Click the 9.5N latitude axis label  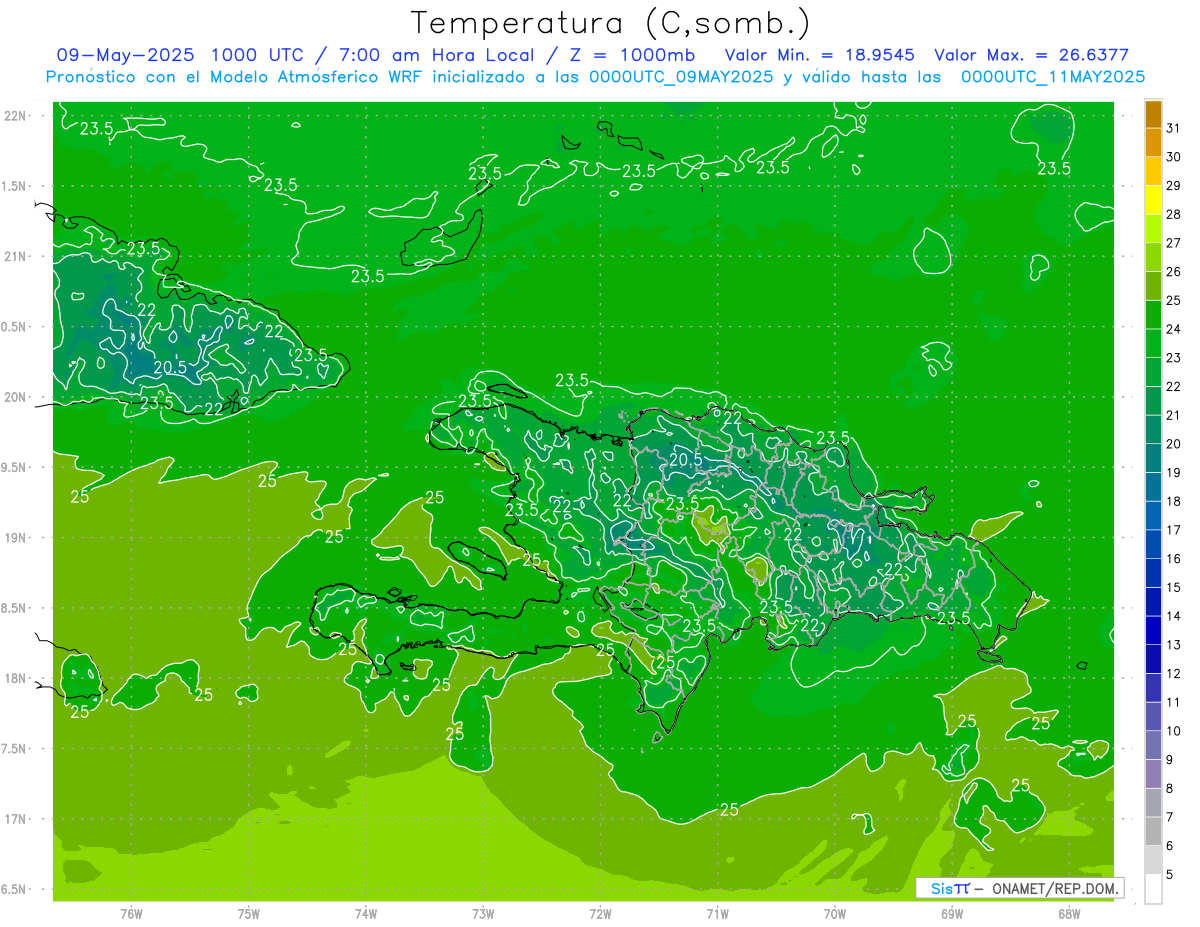pos(14,467)
